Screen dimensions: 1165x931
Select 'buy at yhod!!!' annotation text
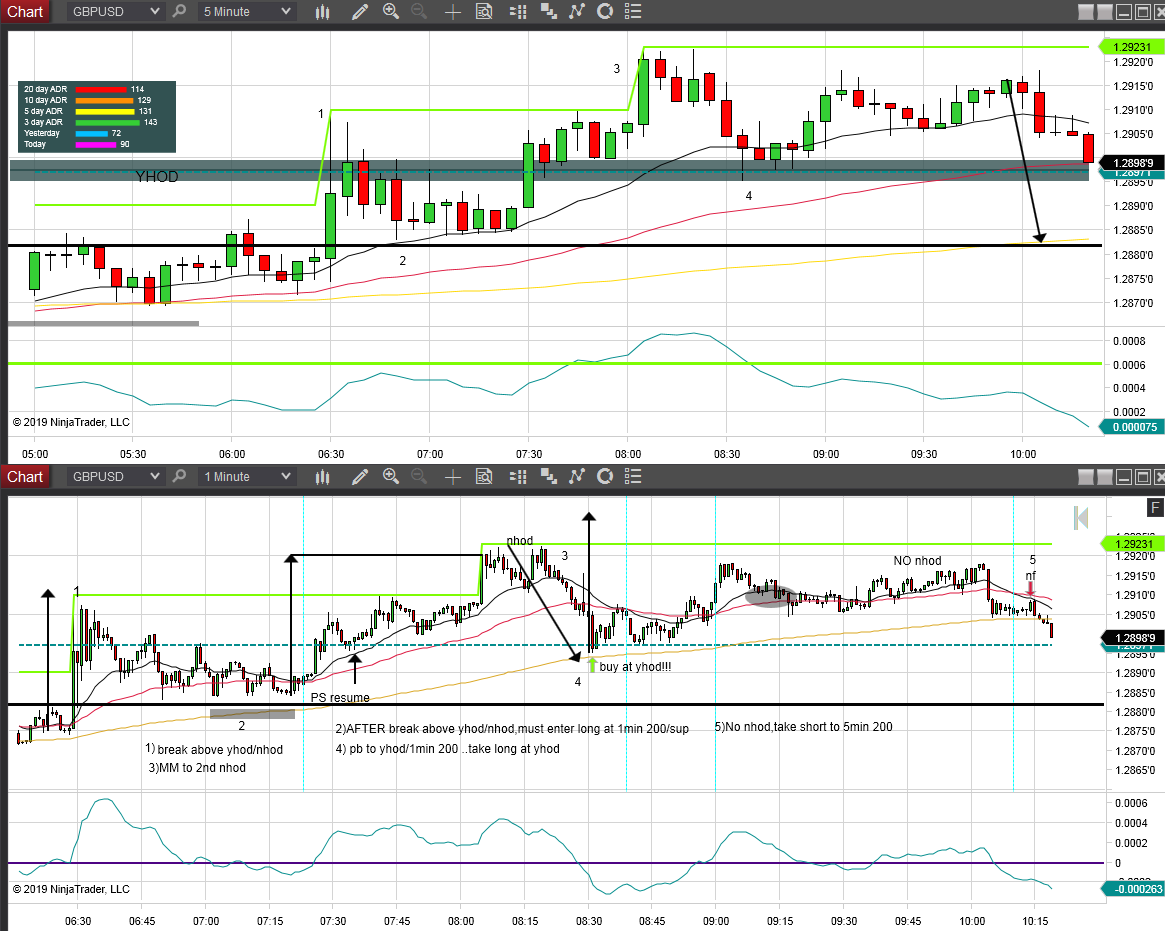[635, 666]
